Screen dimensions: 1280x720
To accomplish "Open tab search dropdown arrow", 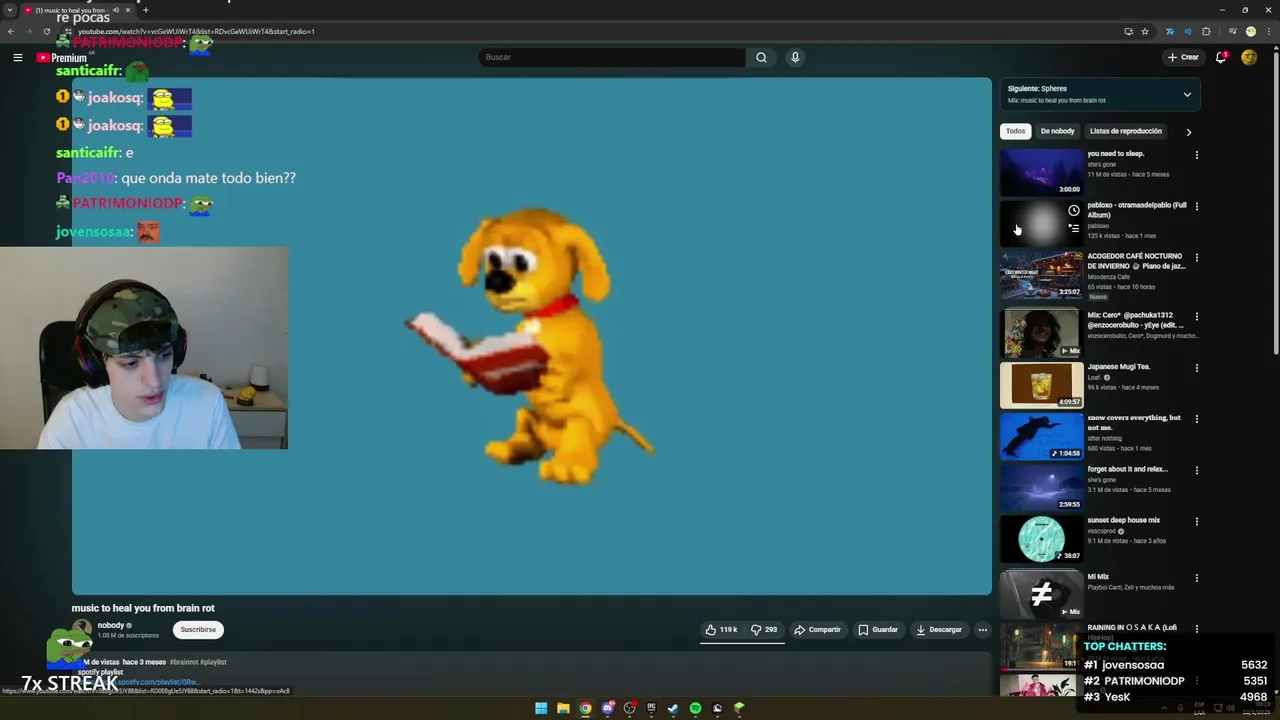I will tap(10, 10).
